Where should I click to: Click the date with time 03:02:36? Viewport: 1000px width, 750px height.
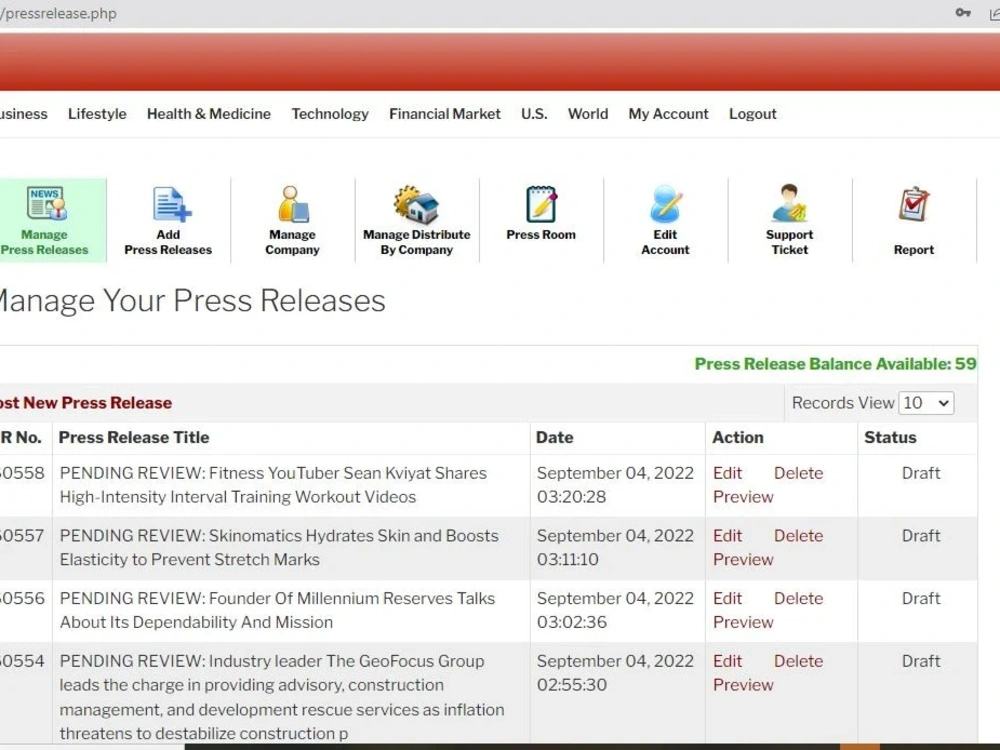pyautogui.click(x=615, y=610)
